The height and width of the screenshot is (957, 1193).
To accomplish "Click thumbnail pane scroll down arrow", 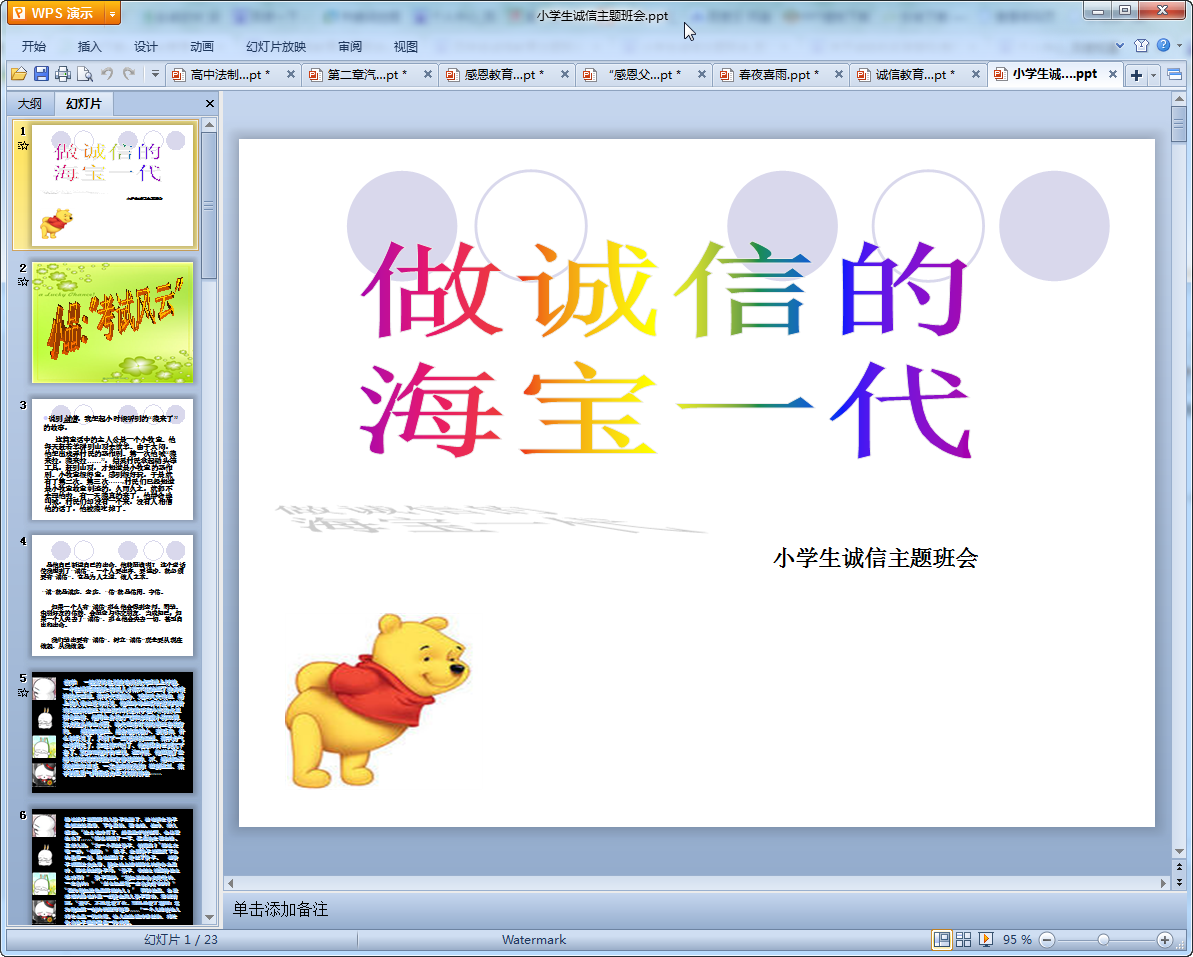I will 209,918.
